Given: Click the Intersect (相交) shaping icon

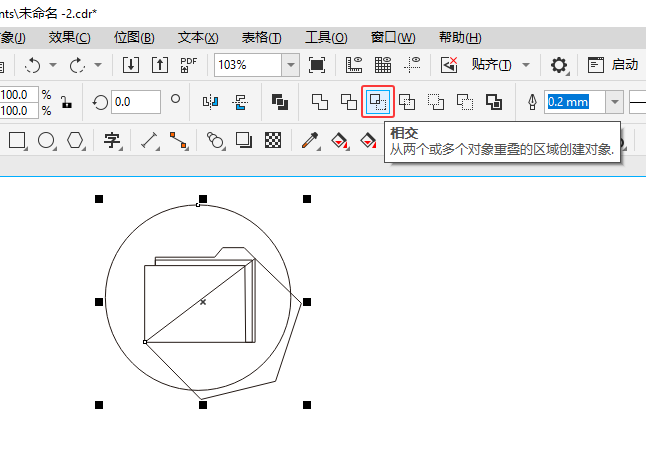Looking at the screenshot, I should (378, 102).
